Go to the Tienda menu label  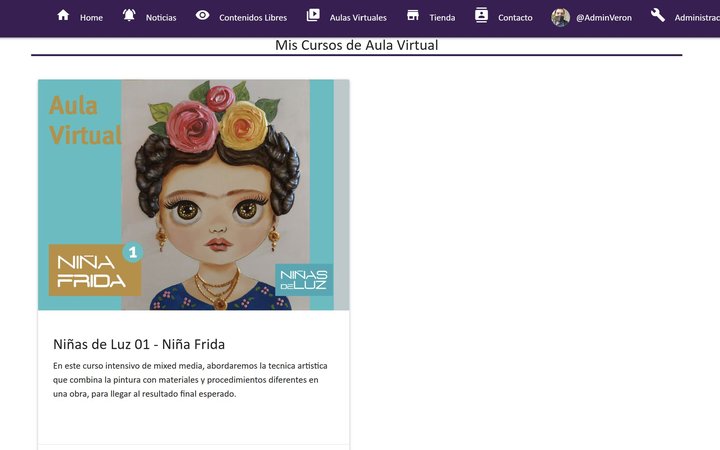(442, 18)
